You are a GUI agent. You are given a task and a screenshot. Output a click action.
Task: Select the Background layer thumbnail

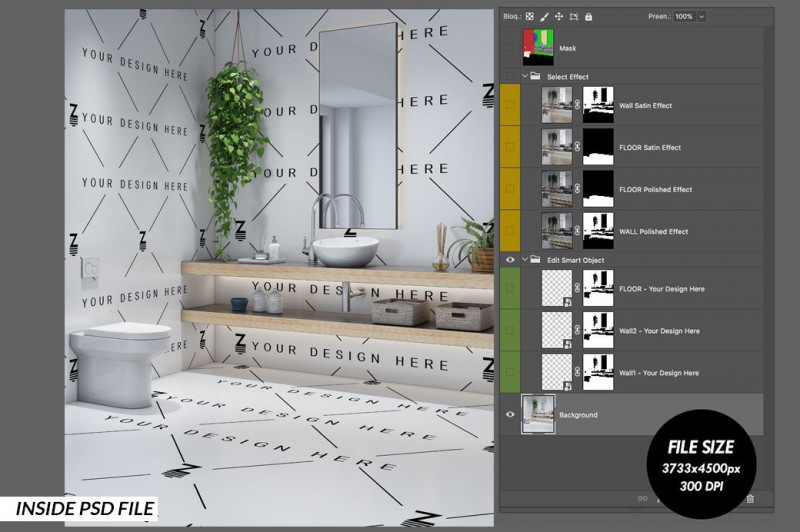coord(538,414)
